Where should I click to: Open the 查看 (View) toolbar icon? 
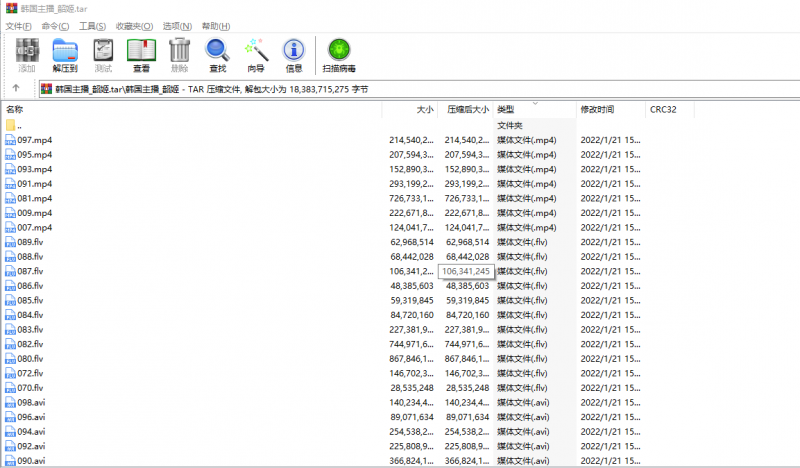pyautogui.click(x=141, y=54)
